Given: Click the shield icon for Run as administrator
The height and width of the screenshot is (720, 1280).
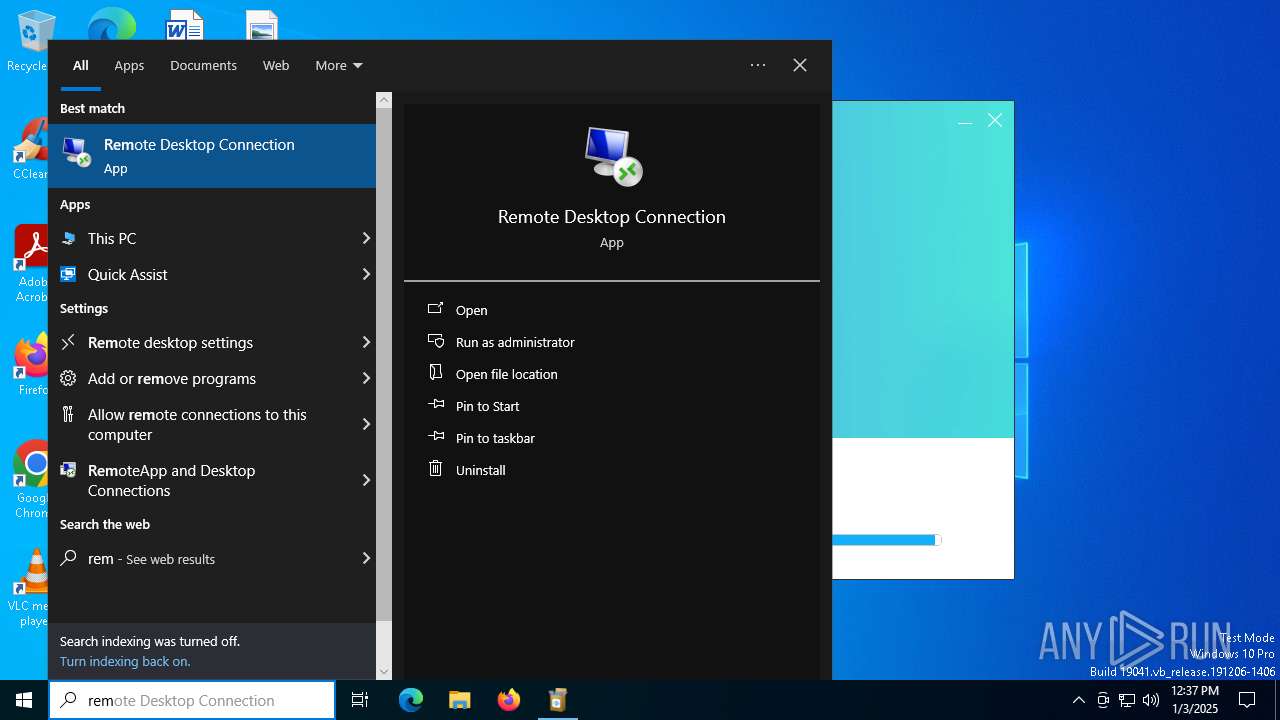Looking at the screenshot, I should click(436, 341).
